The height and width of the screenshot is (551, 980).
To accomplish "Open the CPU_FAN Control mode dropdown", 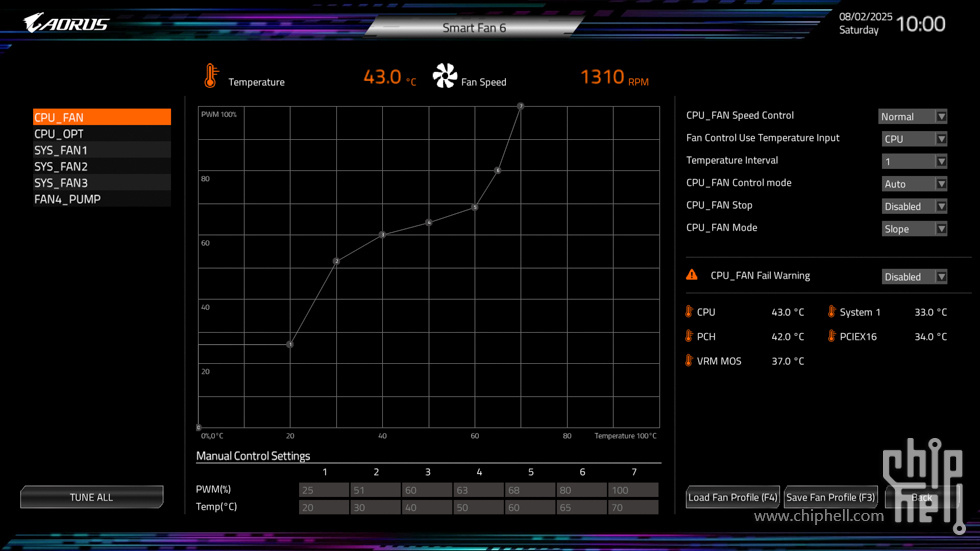I will [x=914, y=184].
